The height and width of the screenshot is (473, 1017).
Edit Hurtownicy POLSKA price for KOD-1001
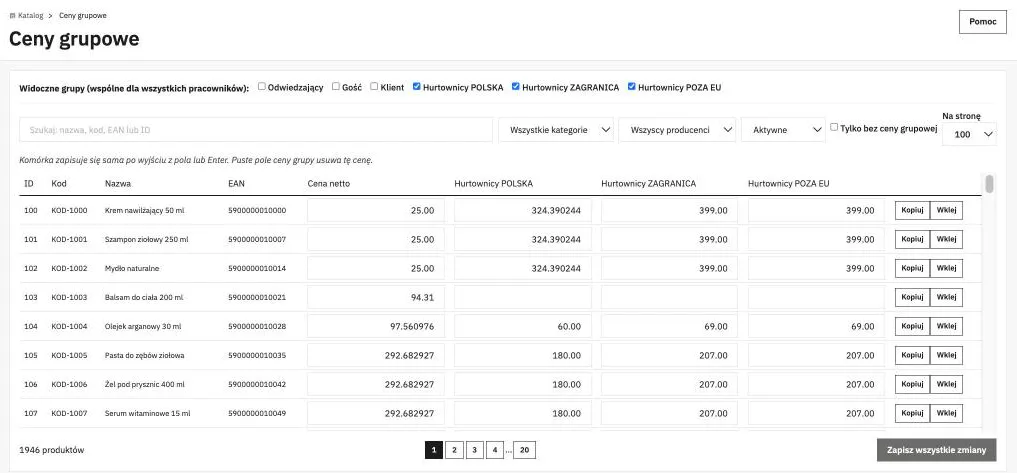pyautogui.click(x=523, y=239)
